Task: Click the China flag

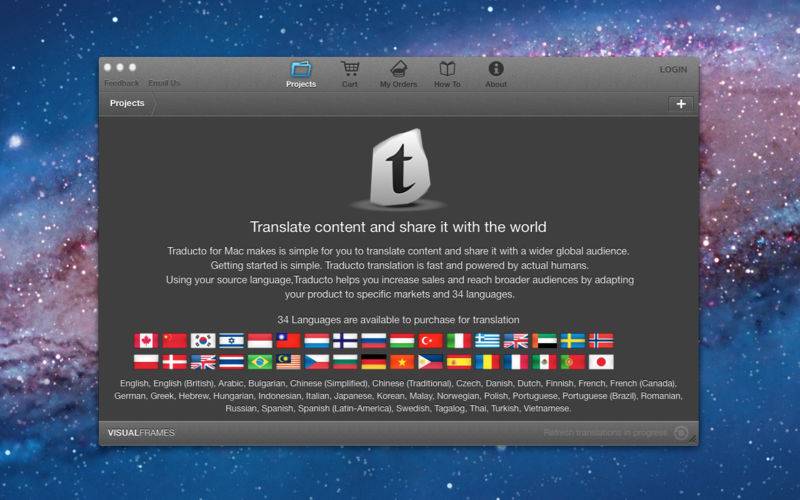Action: (x=174, y=341)
